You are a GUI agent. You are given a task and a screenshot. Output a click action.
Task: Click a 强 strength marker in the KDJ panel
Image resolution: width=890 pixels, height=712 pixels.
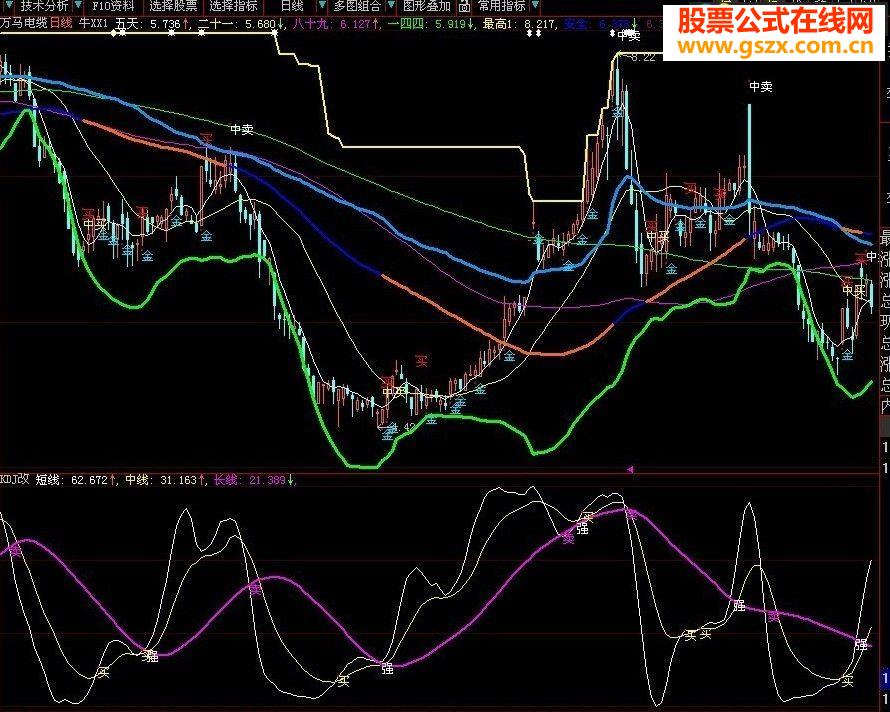tap(582, 529)
